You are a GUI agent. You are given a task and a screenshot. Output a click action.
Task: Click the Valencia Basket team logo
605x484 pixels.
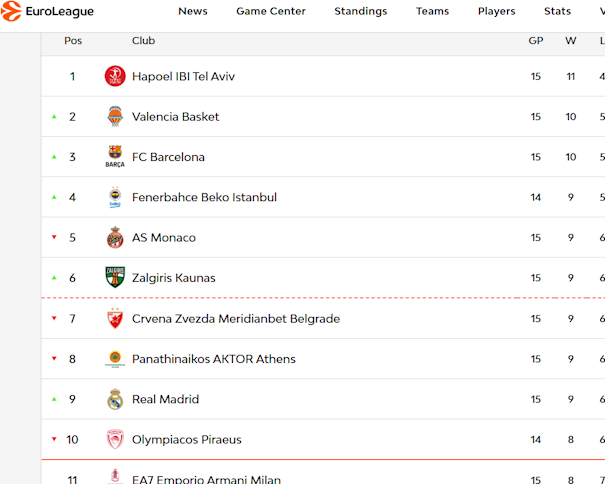[x=115, y=117]
